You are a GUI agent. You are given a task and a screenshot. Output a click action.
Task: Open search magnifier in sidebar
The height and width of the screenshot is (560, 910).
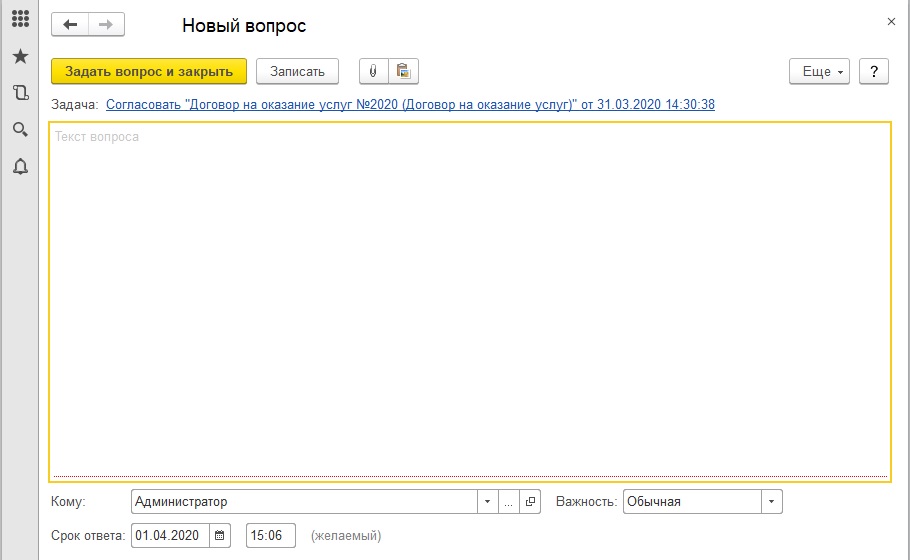click(20, 129)
